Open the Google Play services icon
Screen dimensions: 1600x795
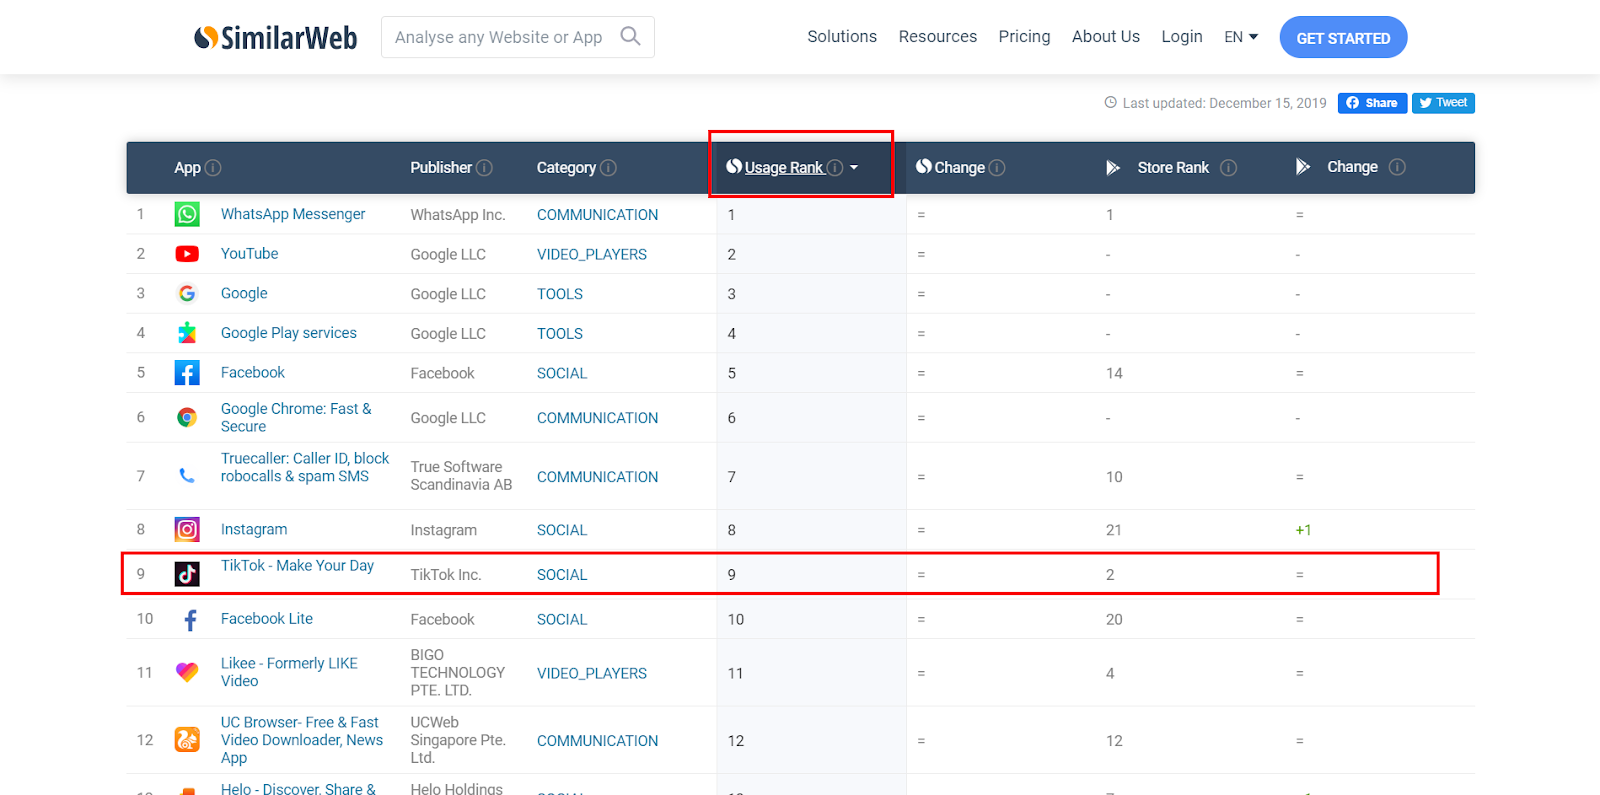(x=187, y=333)
